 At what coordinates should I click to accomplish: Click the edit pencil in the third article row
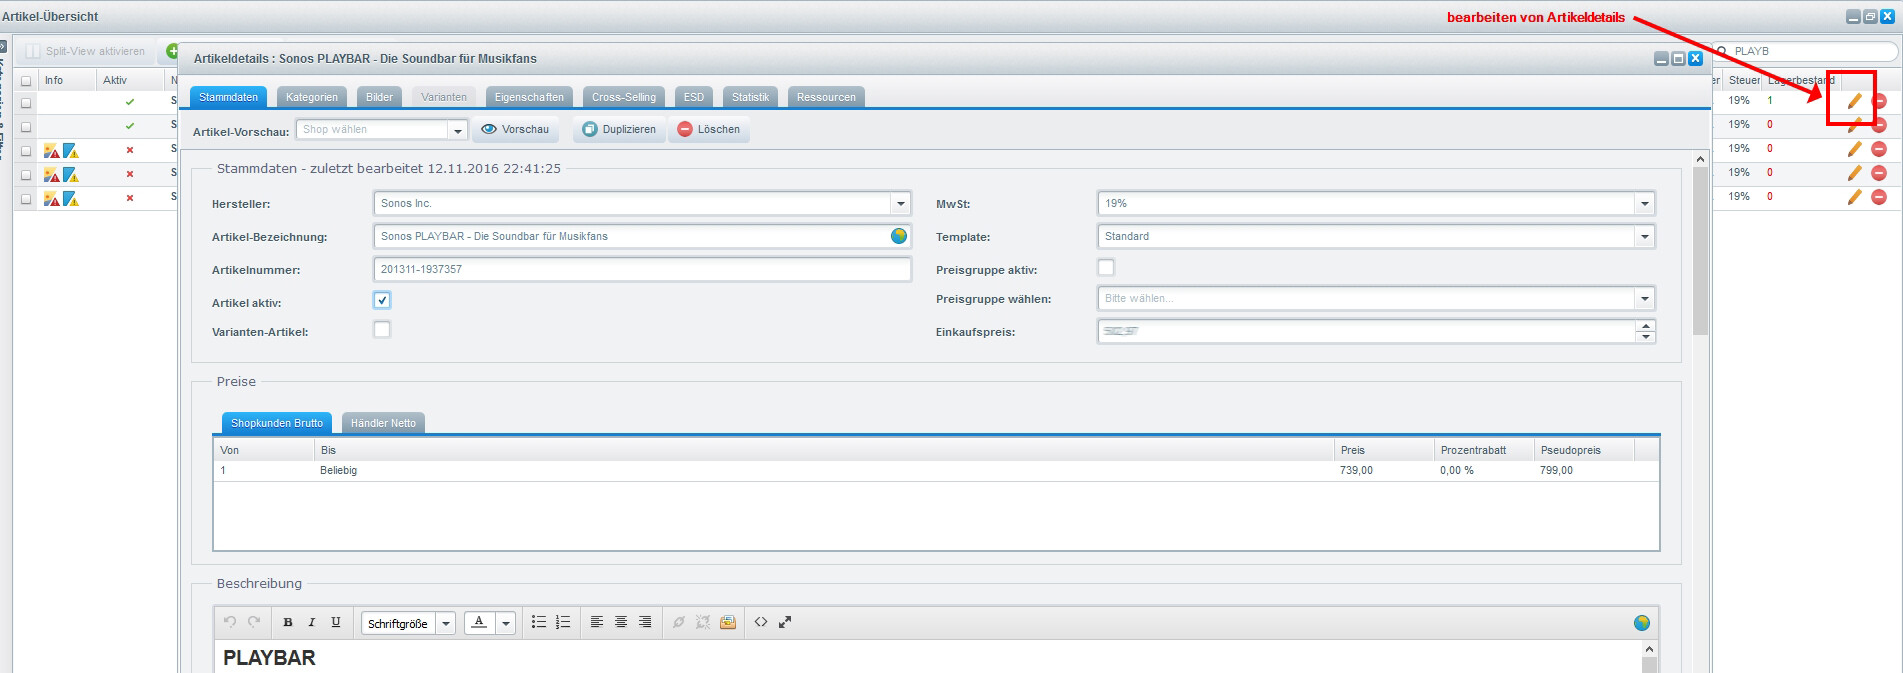tap(1854, 149)
